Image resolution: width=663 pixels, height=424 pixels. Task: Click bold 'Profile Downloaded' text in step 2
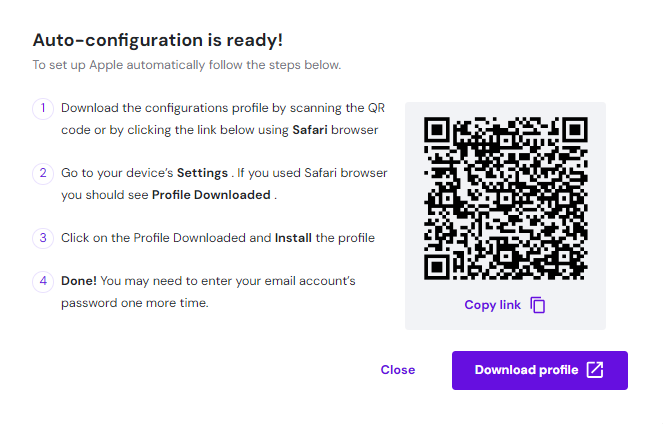pos(211,195)
